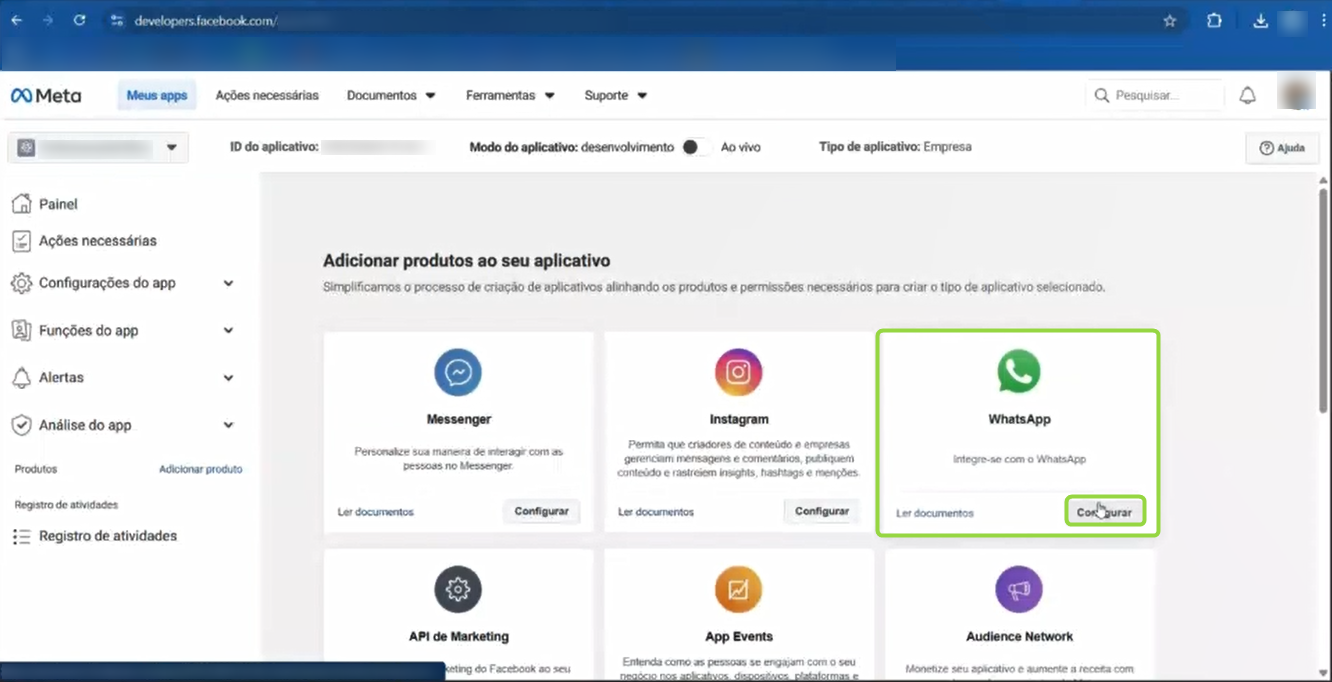Click the Instagram product icon
Screen dimensions: 1332x682
(x=738, y=373)
